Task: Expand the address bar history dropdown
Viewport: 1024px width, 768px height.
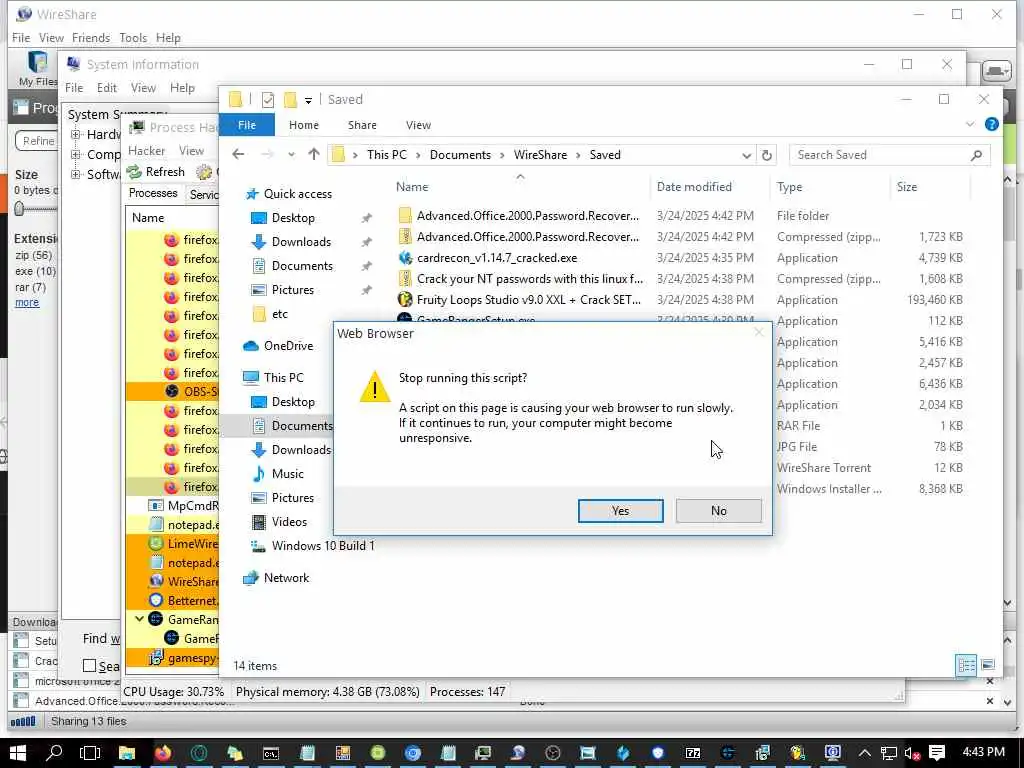Action: pos(746,155)
